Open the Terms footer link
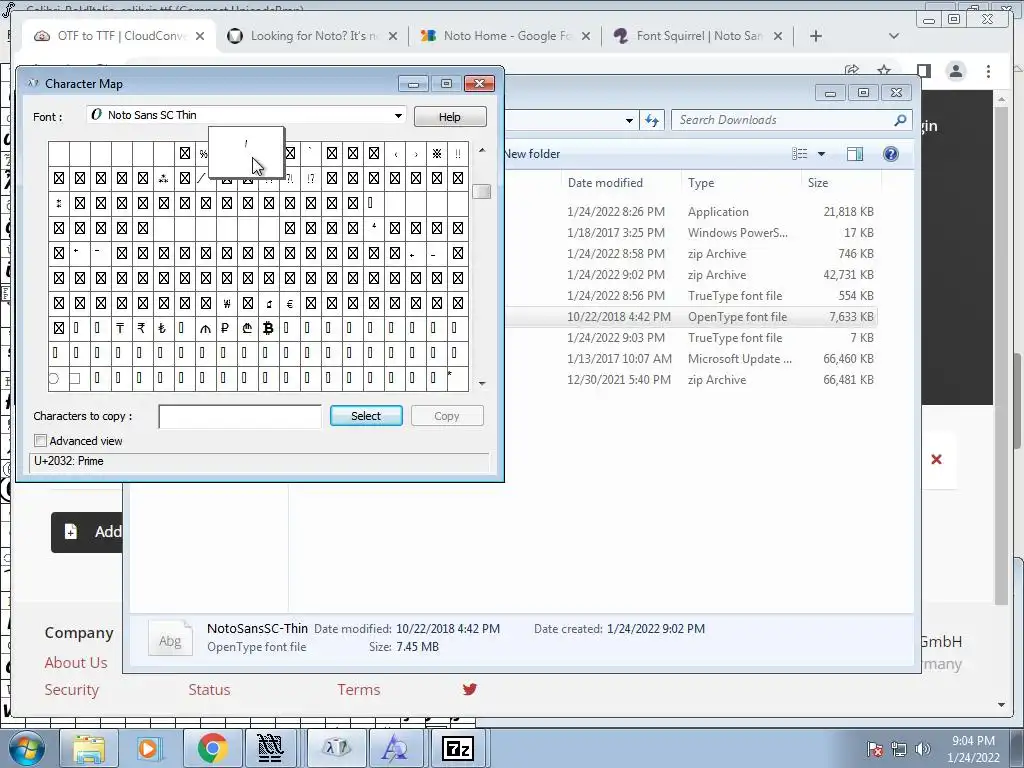 (x=359, y=690)
